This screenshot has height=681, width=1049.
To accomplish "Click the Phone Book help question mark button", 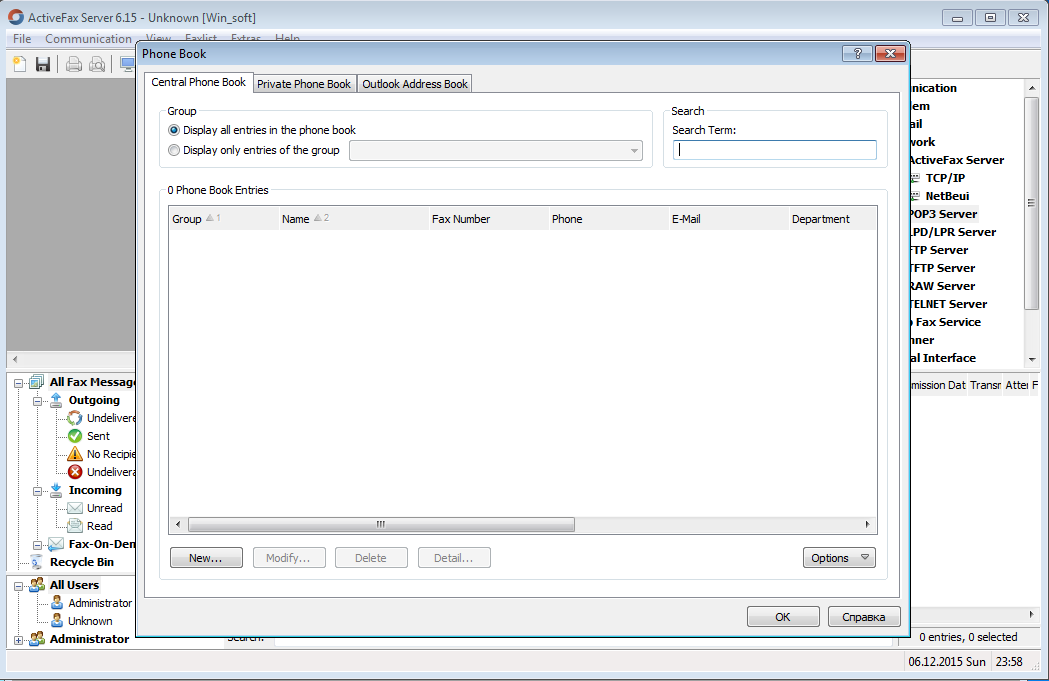I will point(857,54).
